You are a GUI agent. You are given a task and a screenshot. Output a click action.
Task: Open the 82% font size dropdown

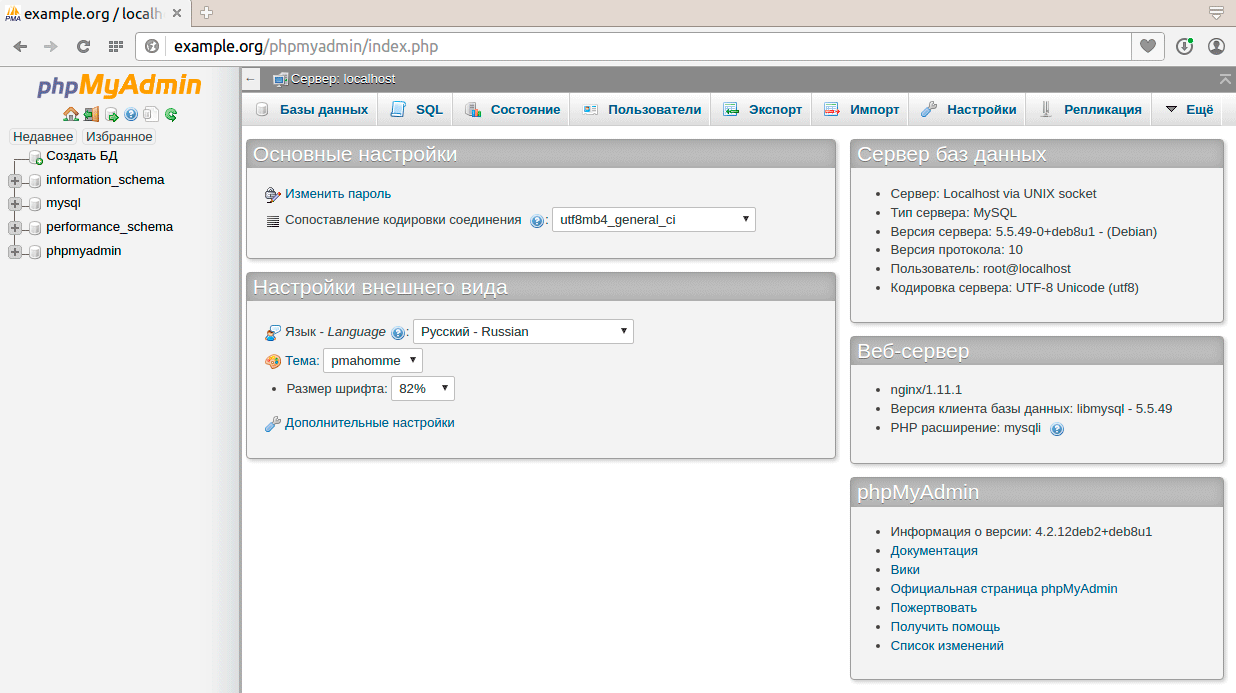[423, 388]
